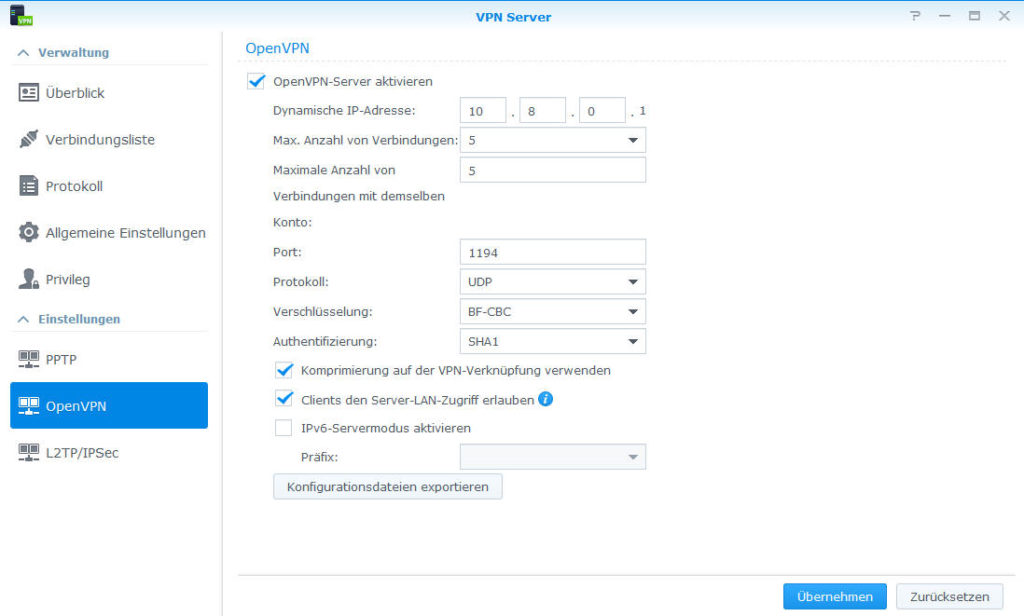Click the Privileg user lock icon
Screen dimensions: 1024x616
28,279
